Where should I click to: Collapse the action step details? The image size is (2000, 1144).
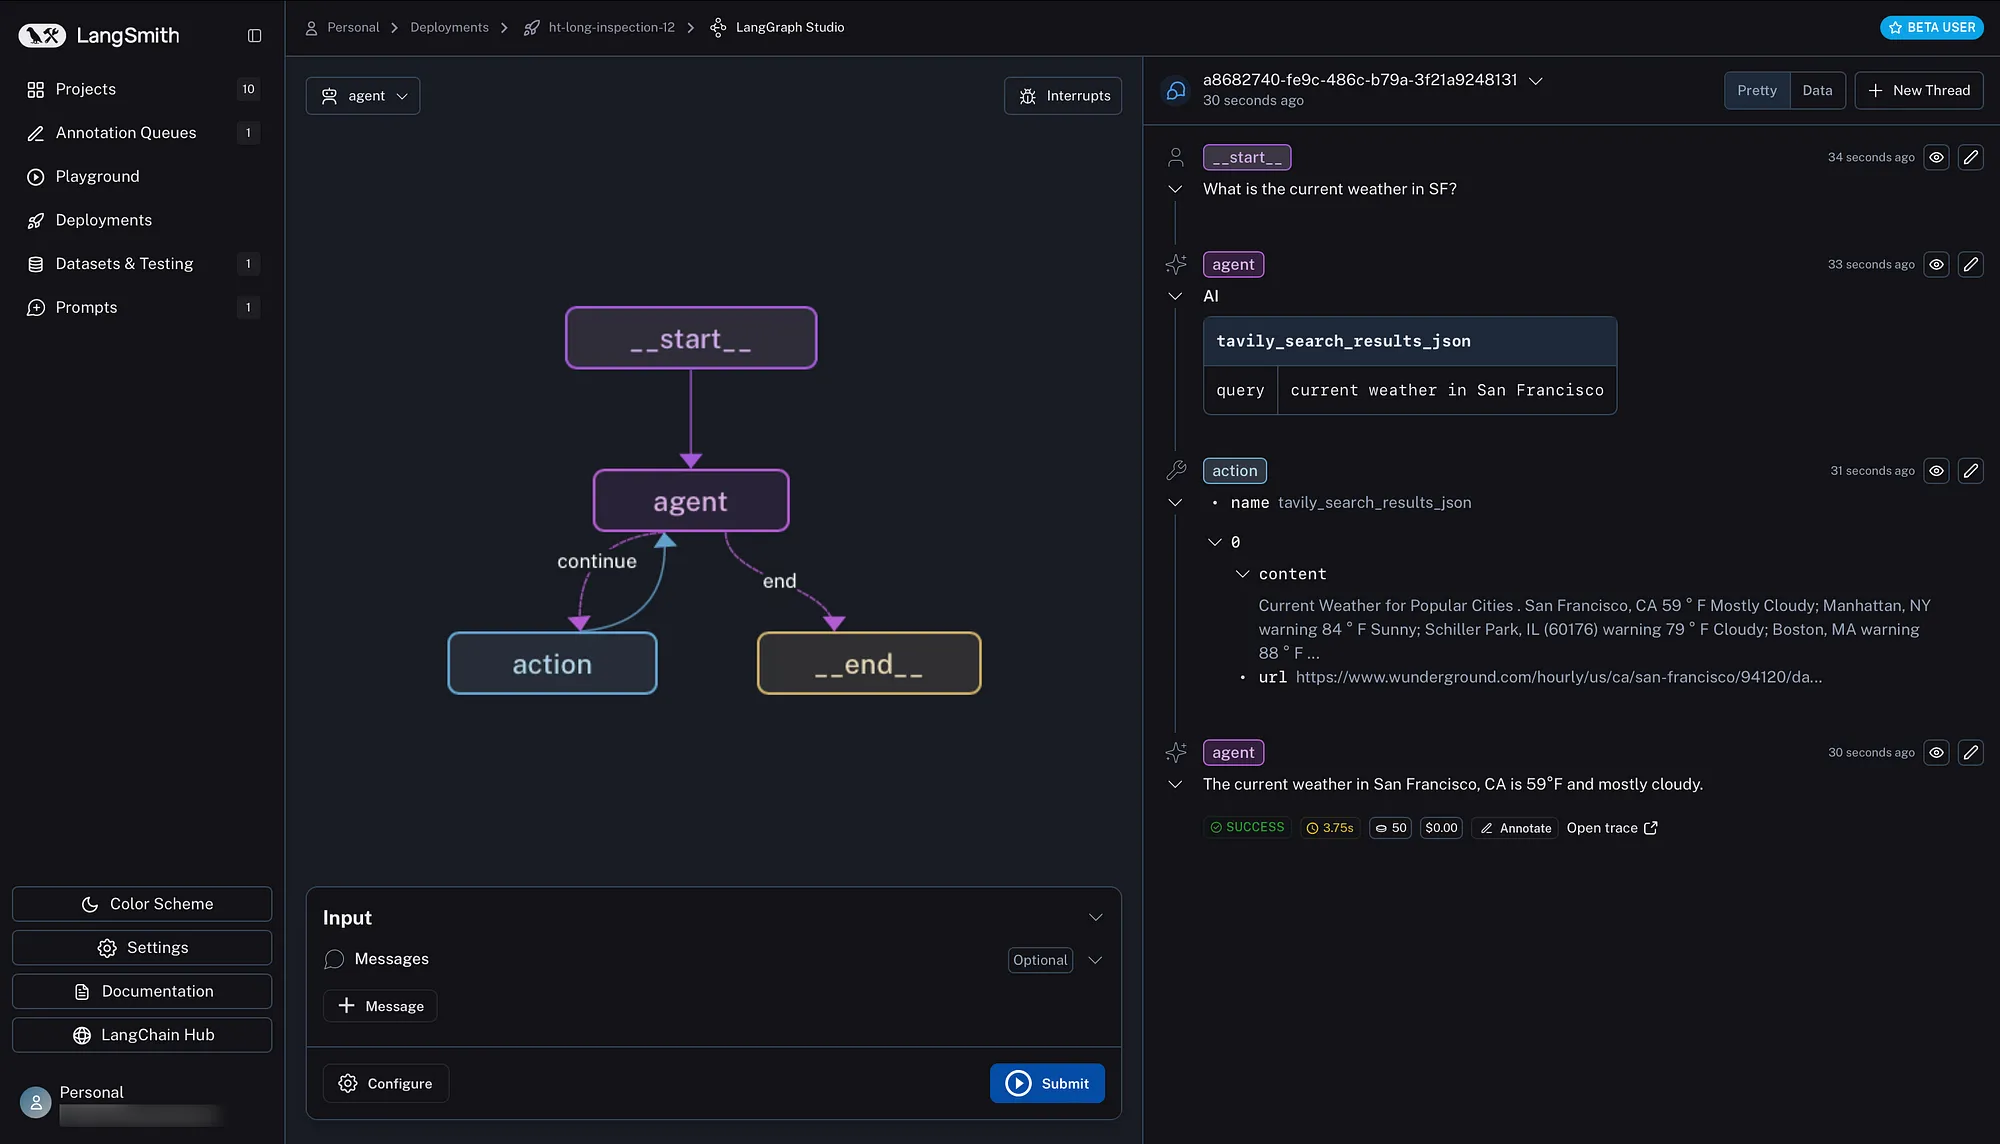pos(1175,503)
